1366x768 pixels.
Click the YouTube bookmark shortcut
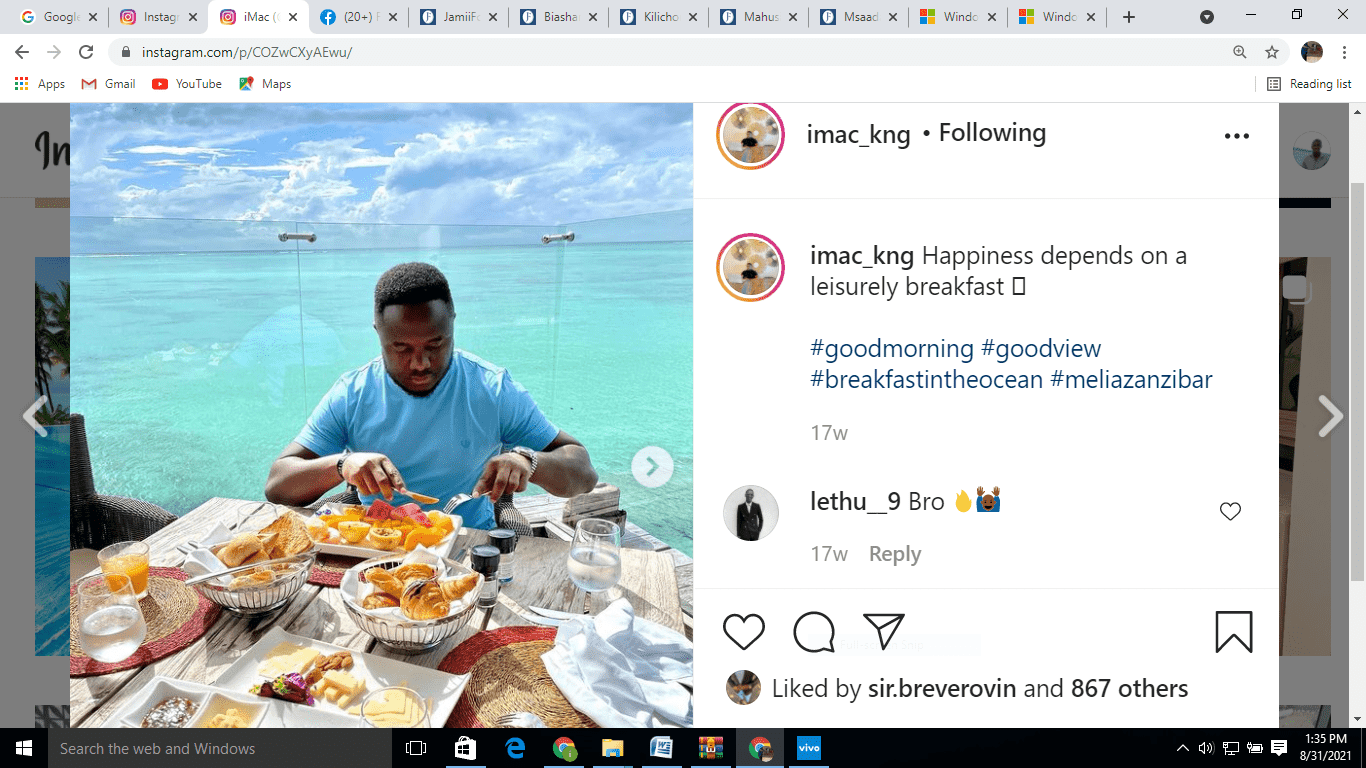(x=187, y=84)
